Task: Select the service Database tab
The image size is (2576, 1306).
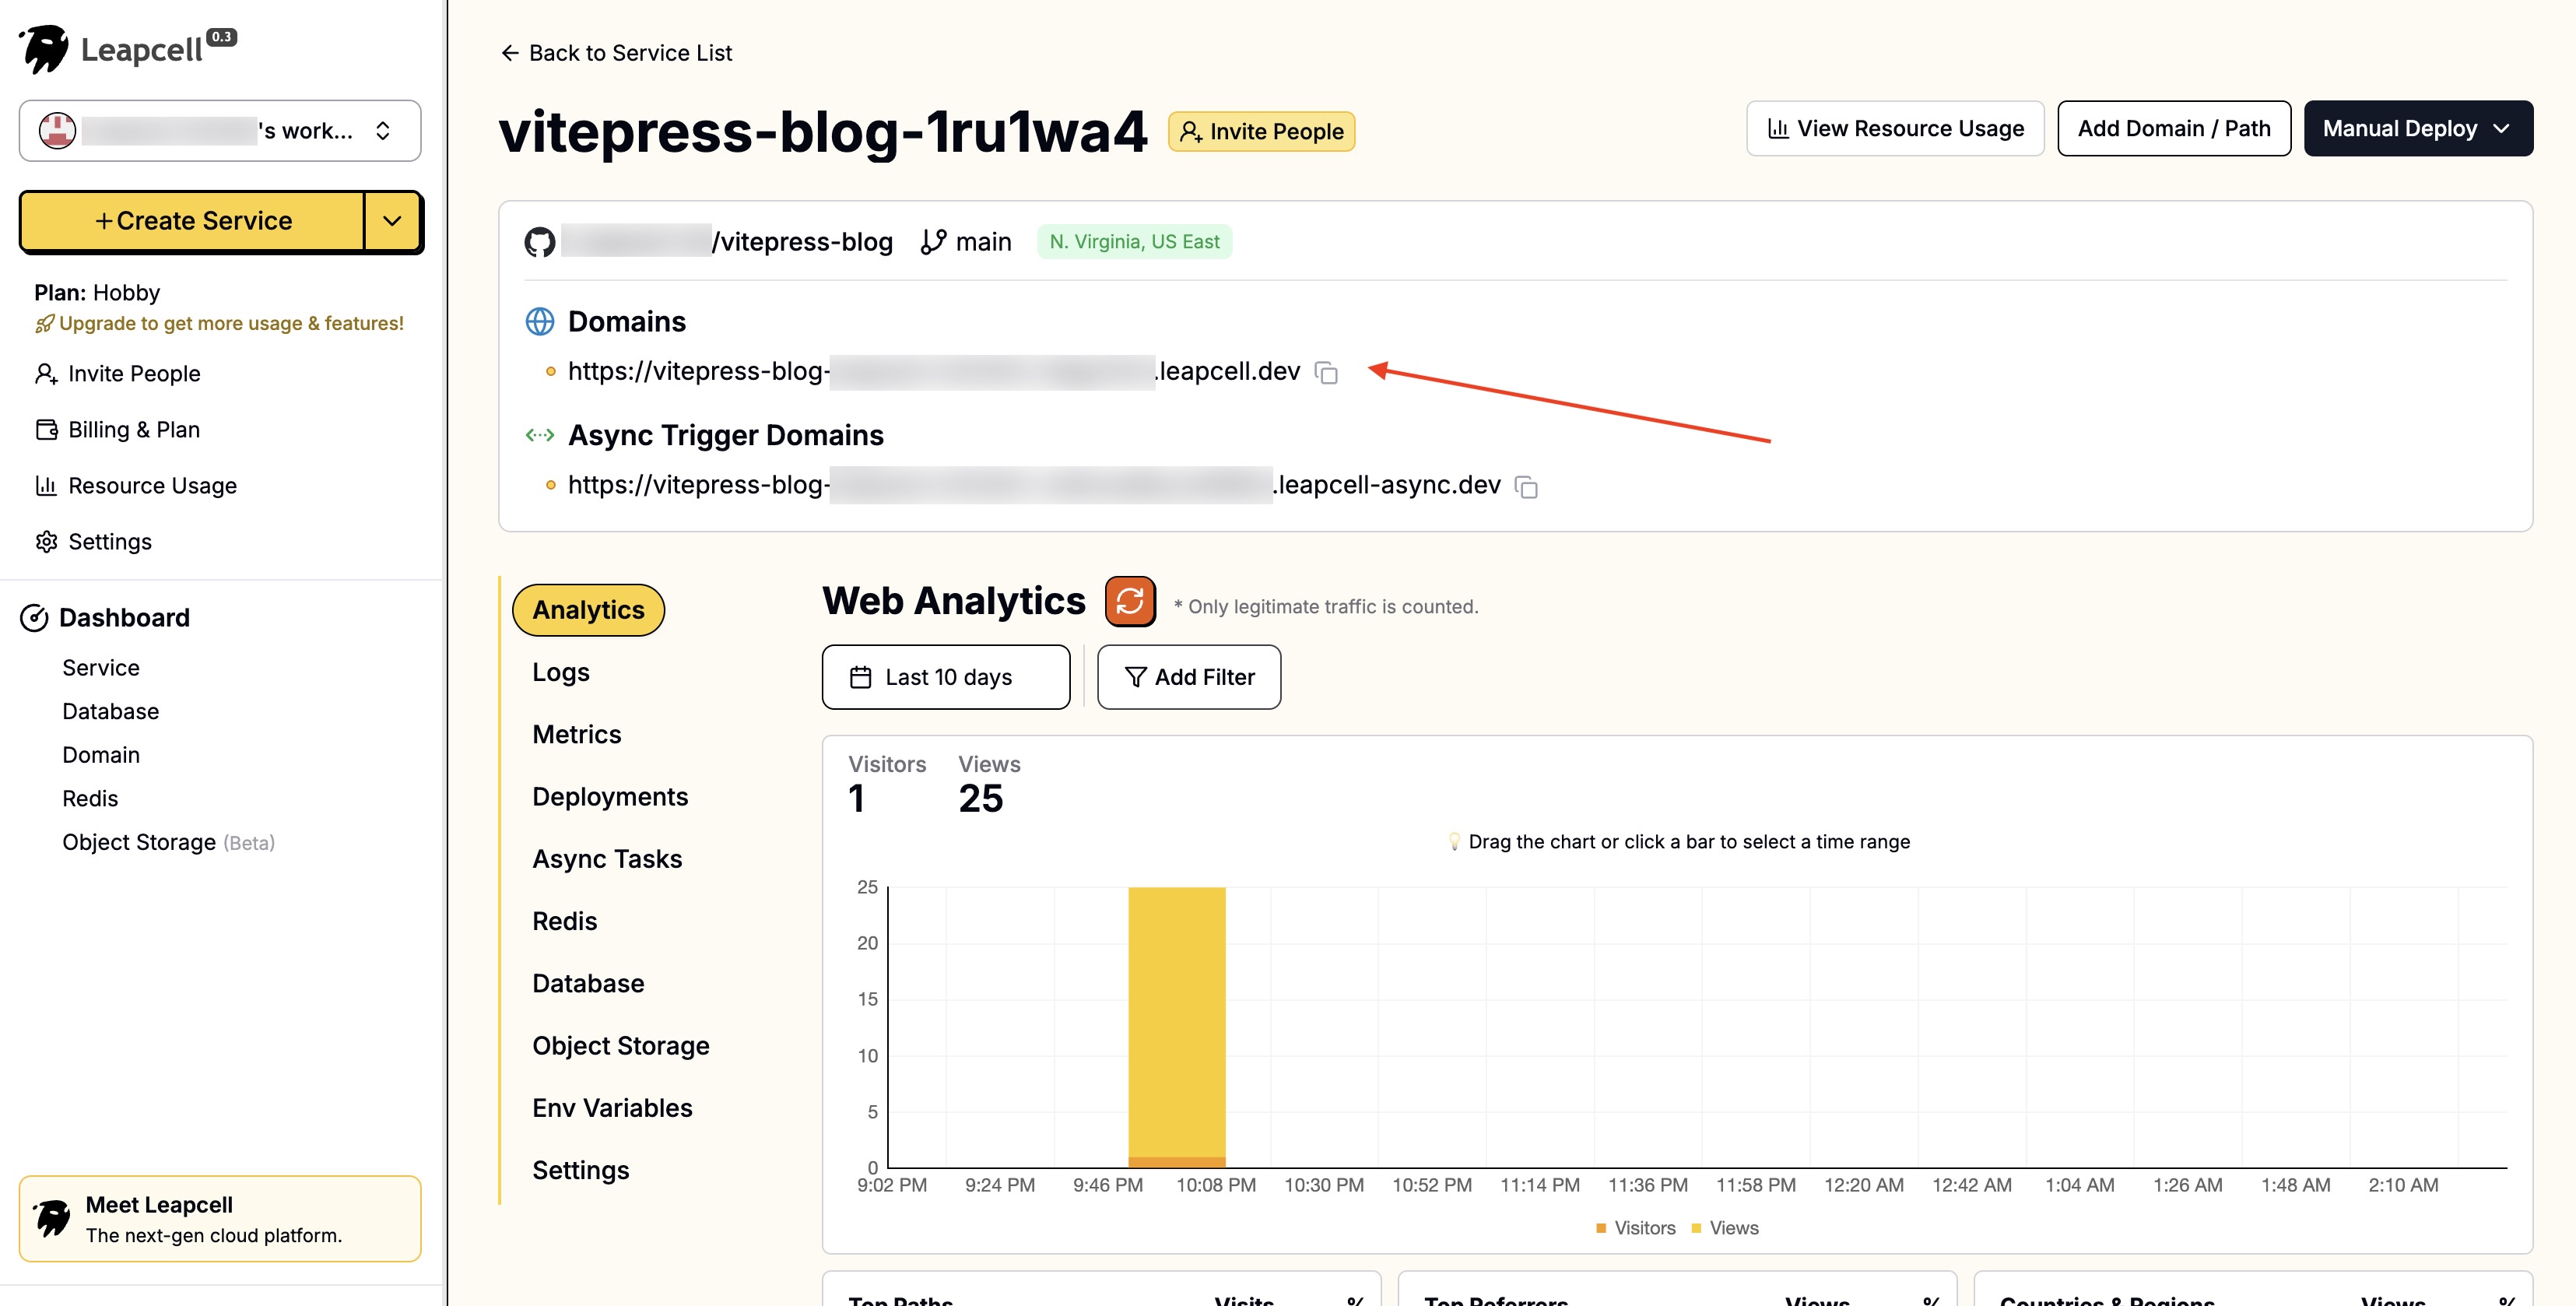Action: (588, 983)
